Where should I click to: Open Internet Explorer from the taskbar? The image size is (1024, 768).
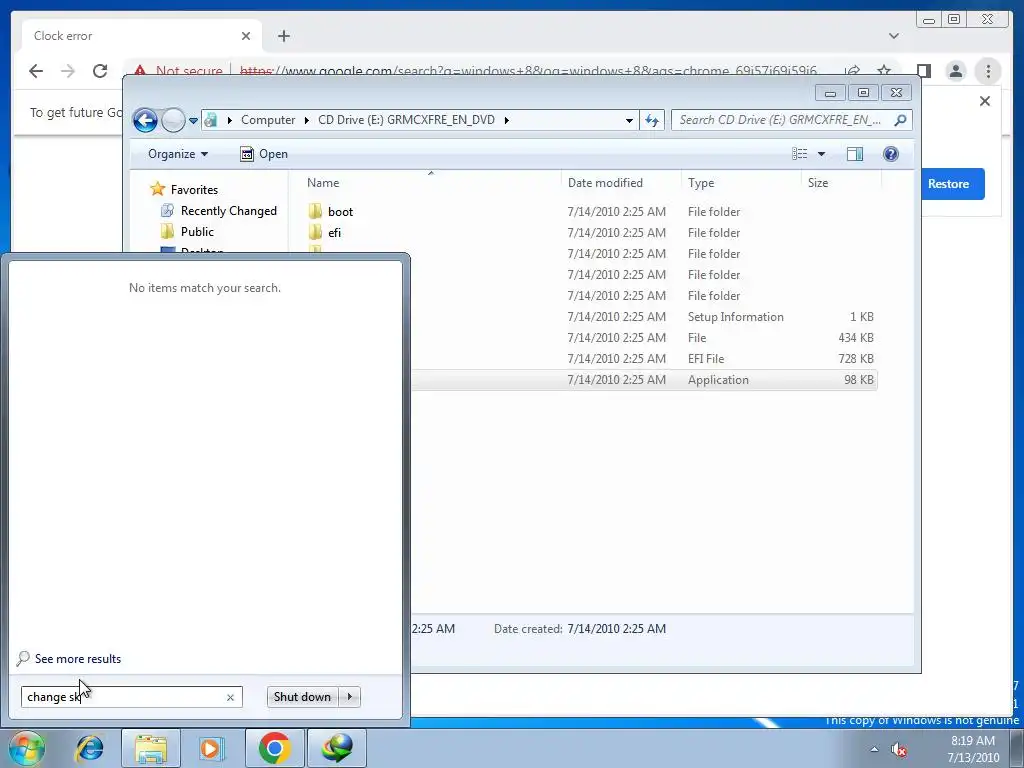(89, 748)
